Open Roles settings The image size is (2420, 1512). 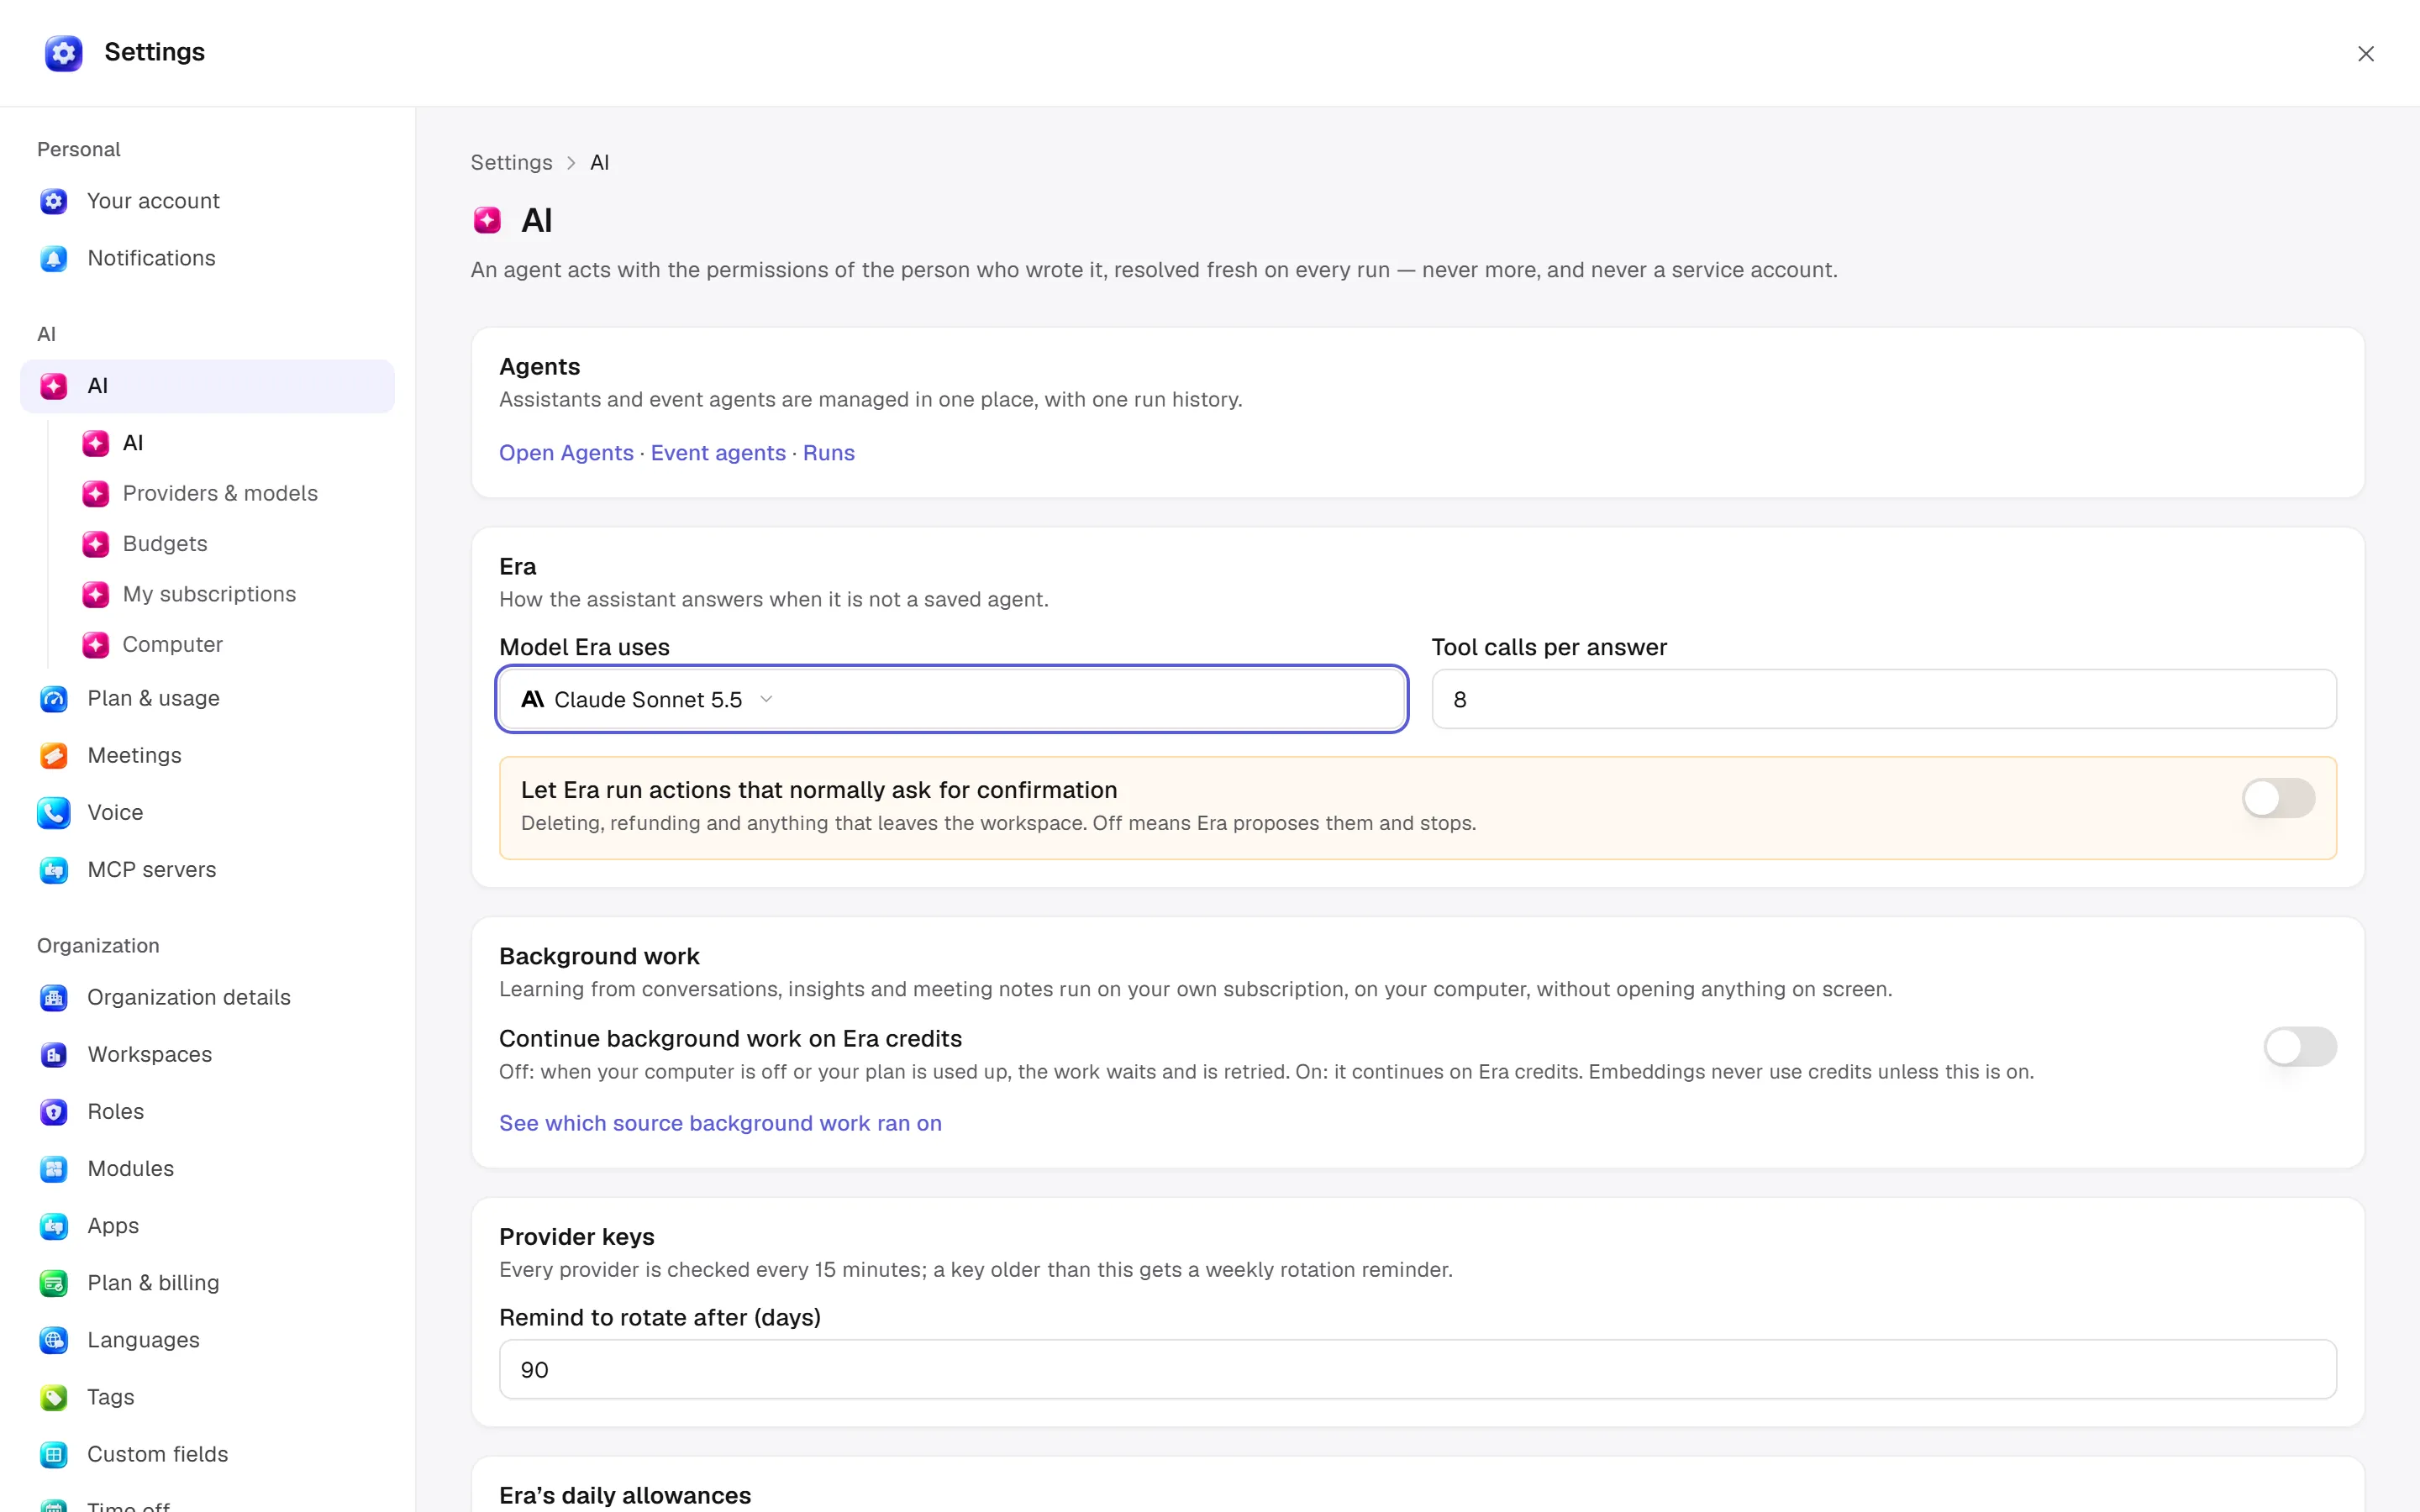pyautogui.click(x=207, y=1111)
